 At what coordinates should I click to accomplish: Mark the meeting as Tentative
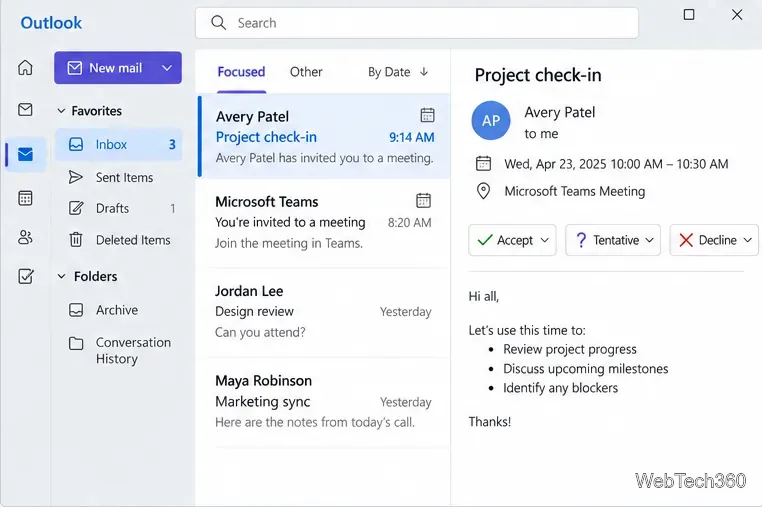tap(607, 240)
